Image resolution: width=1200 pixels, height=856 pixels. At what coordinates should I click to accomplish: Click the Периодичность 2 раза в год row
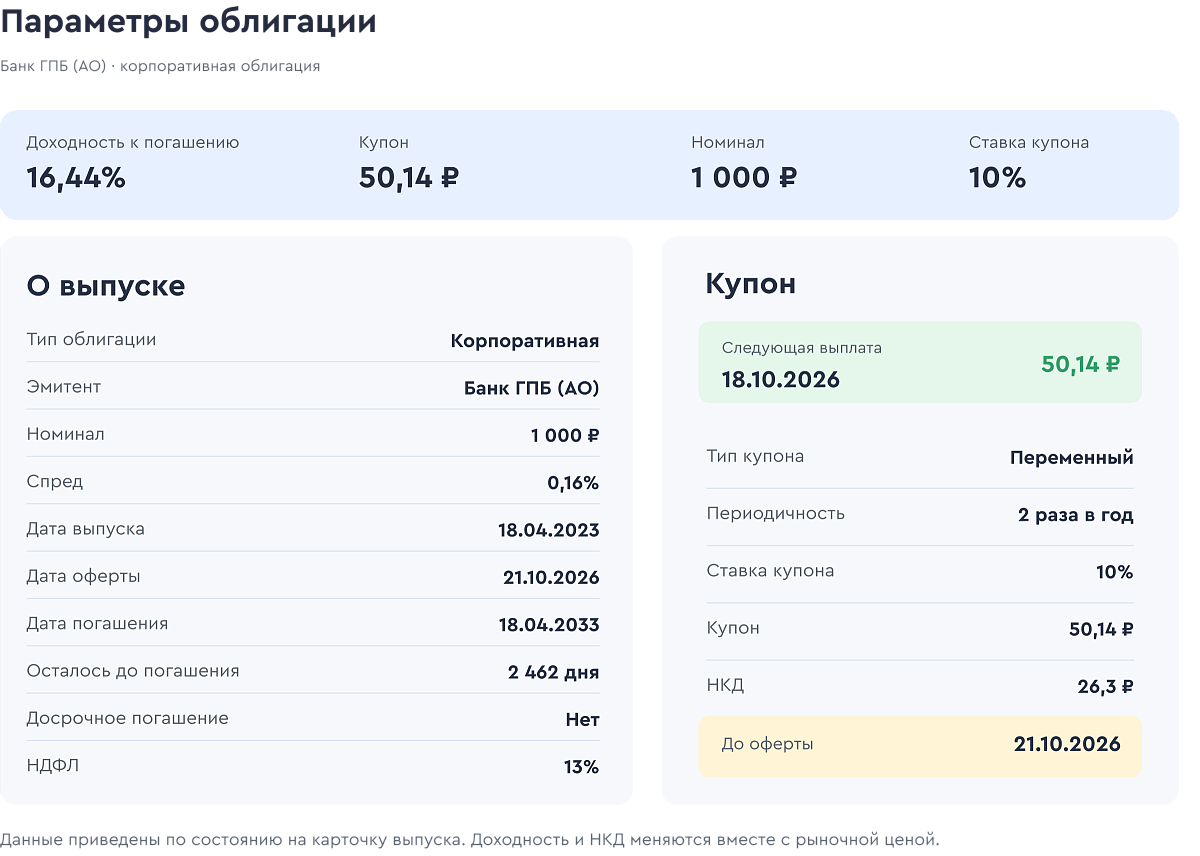(x=920, y=515)
